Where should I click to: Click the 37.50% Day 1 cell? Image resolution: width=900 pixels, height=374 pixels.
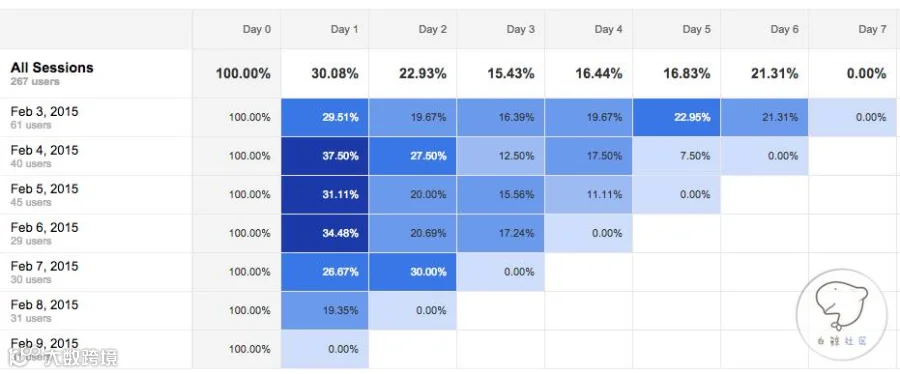325,156
